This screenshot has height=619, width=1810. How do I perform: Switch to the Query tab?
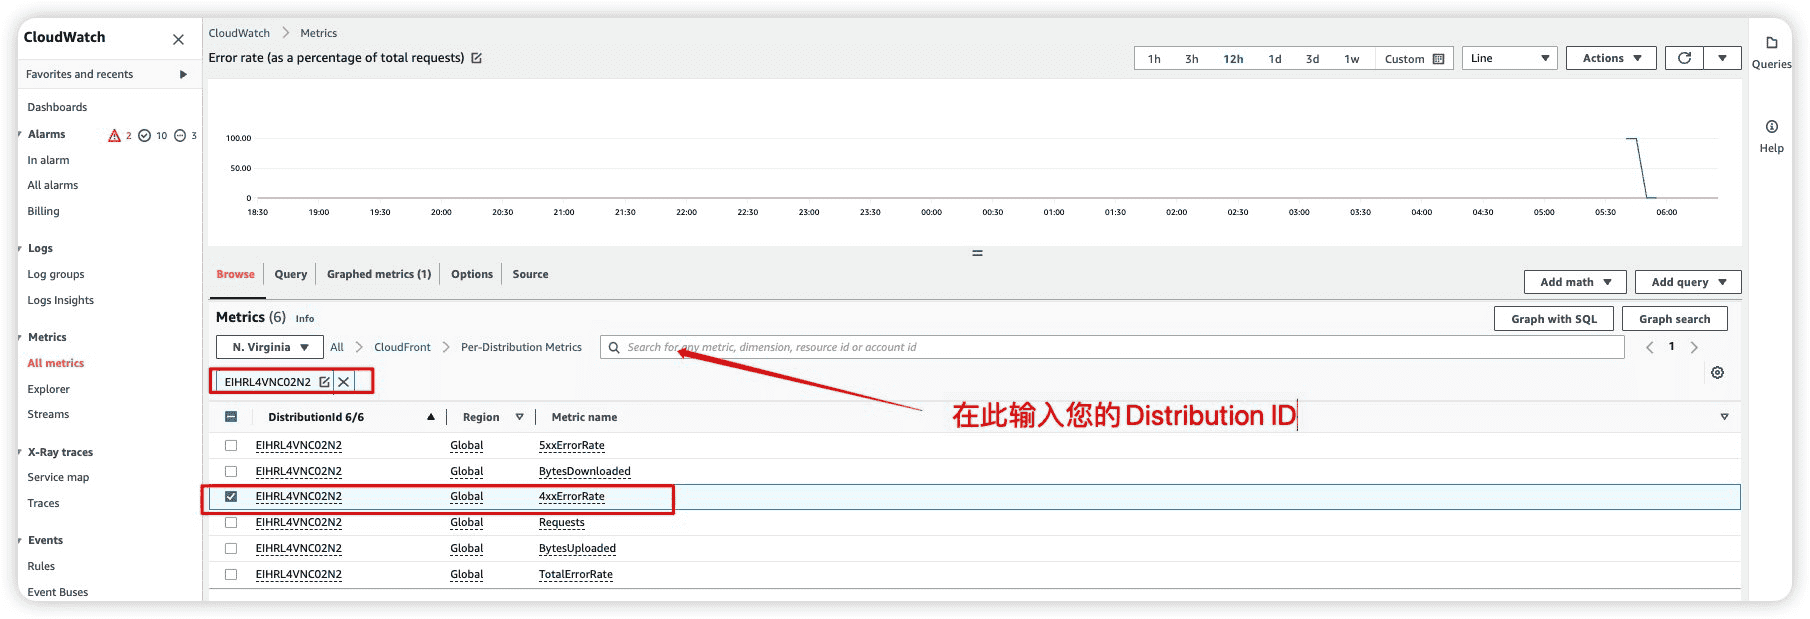pyautogui.click(x=291, y=274)
